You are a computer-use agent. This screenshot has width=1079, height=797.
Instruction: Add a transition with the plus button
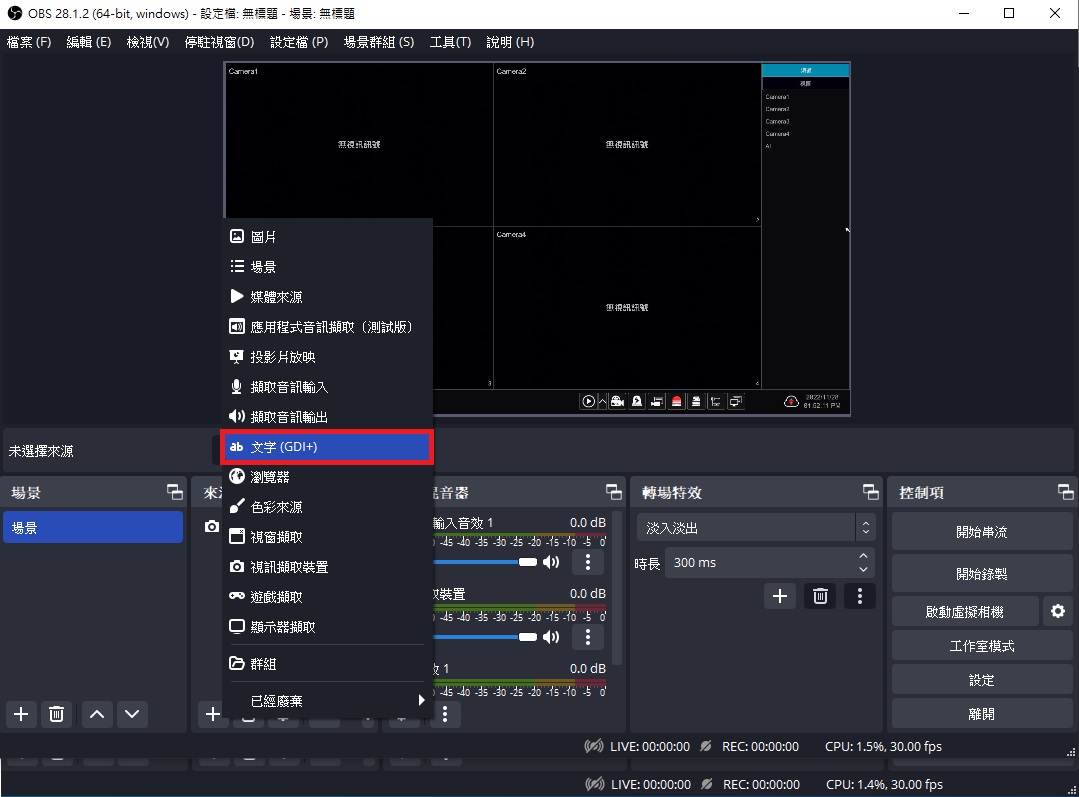tap(780, 596)
